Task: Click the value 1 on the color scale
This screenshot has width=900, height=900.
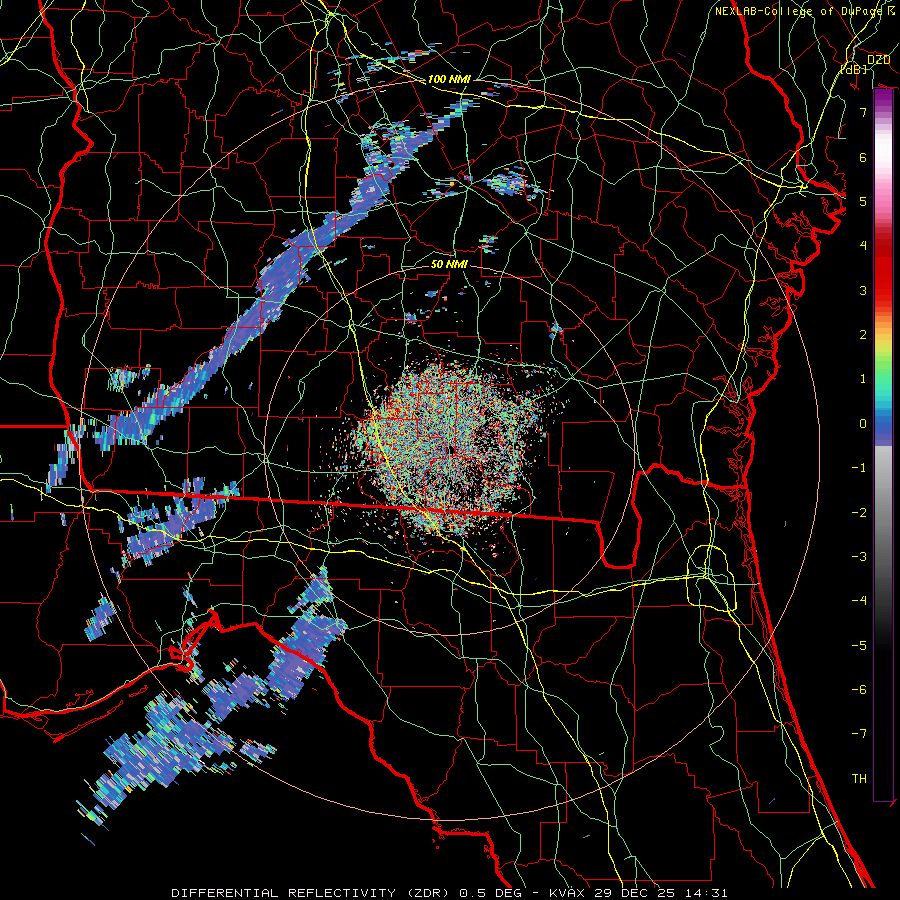Action: [x=863, y=379]
